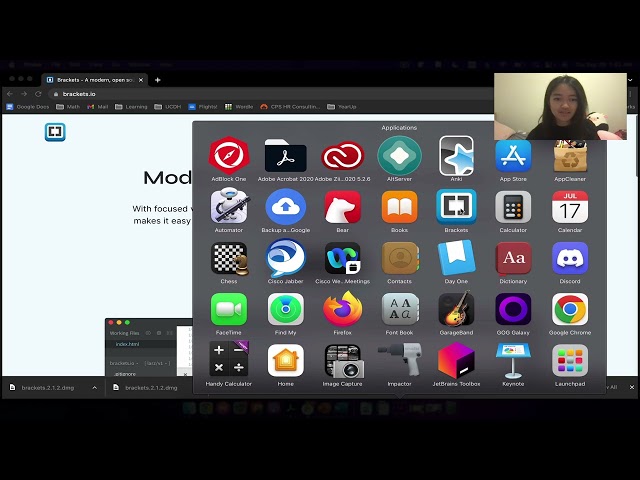This screenshot has width=640, height=480.
Task: Launch GarageBand
Action: click(456, 309)
